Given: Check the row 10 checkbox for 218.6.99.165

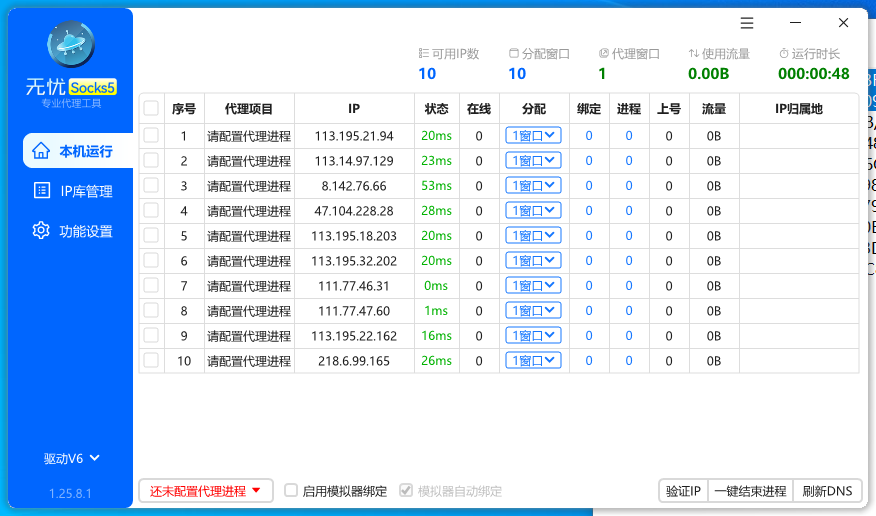Looking at the screenshot, I should coord(151,361).
